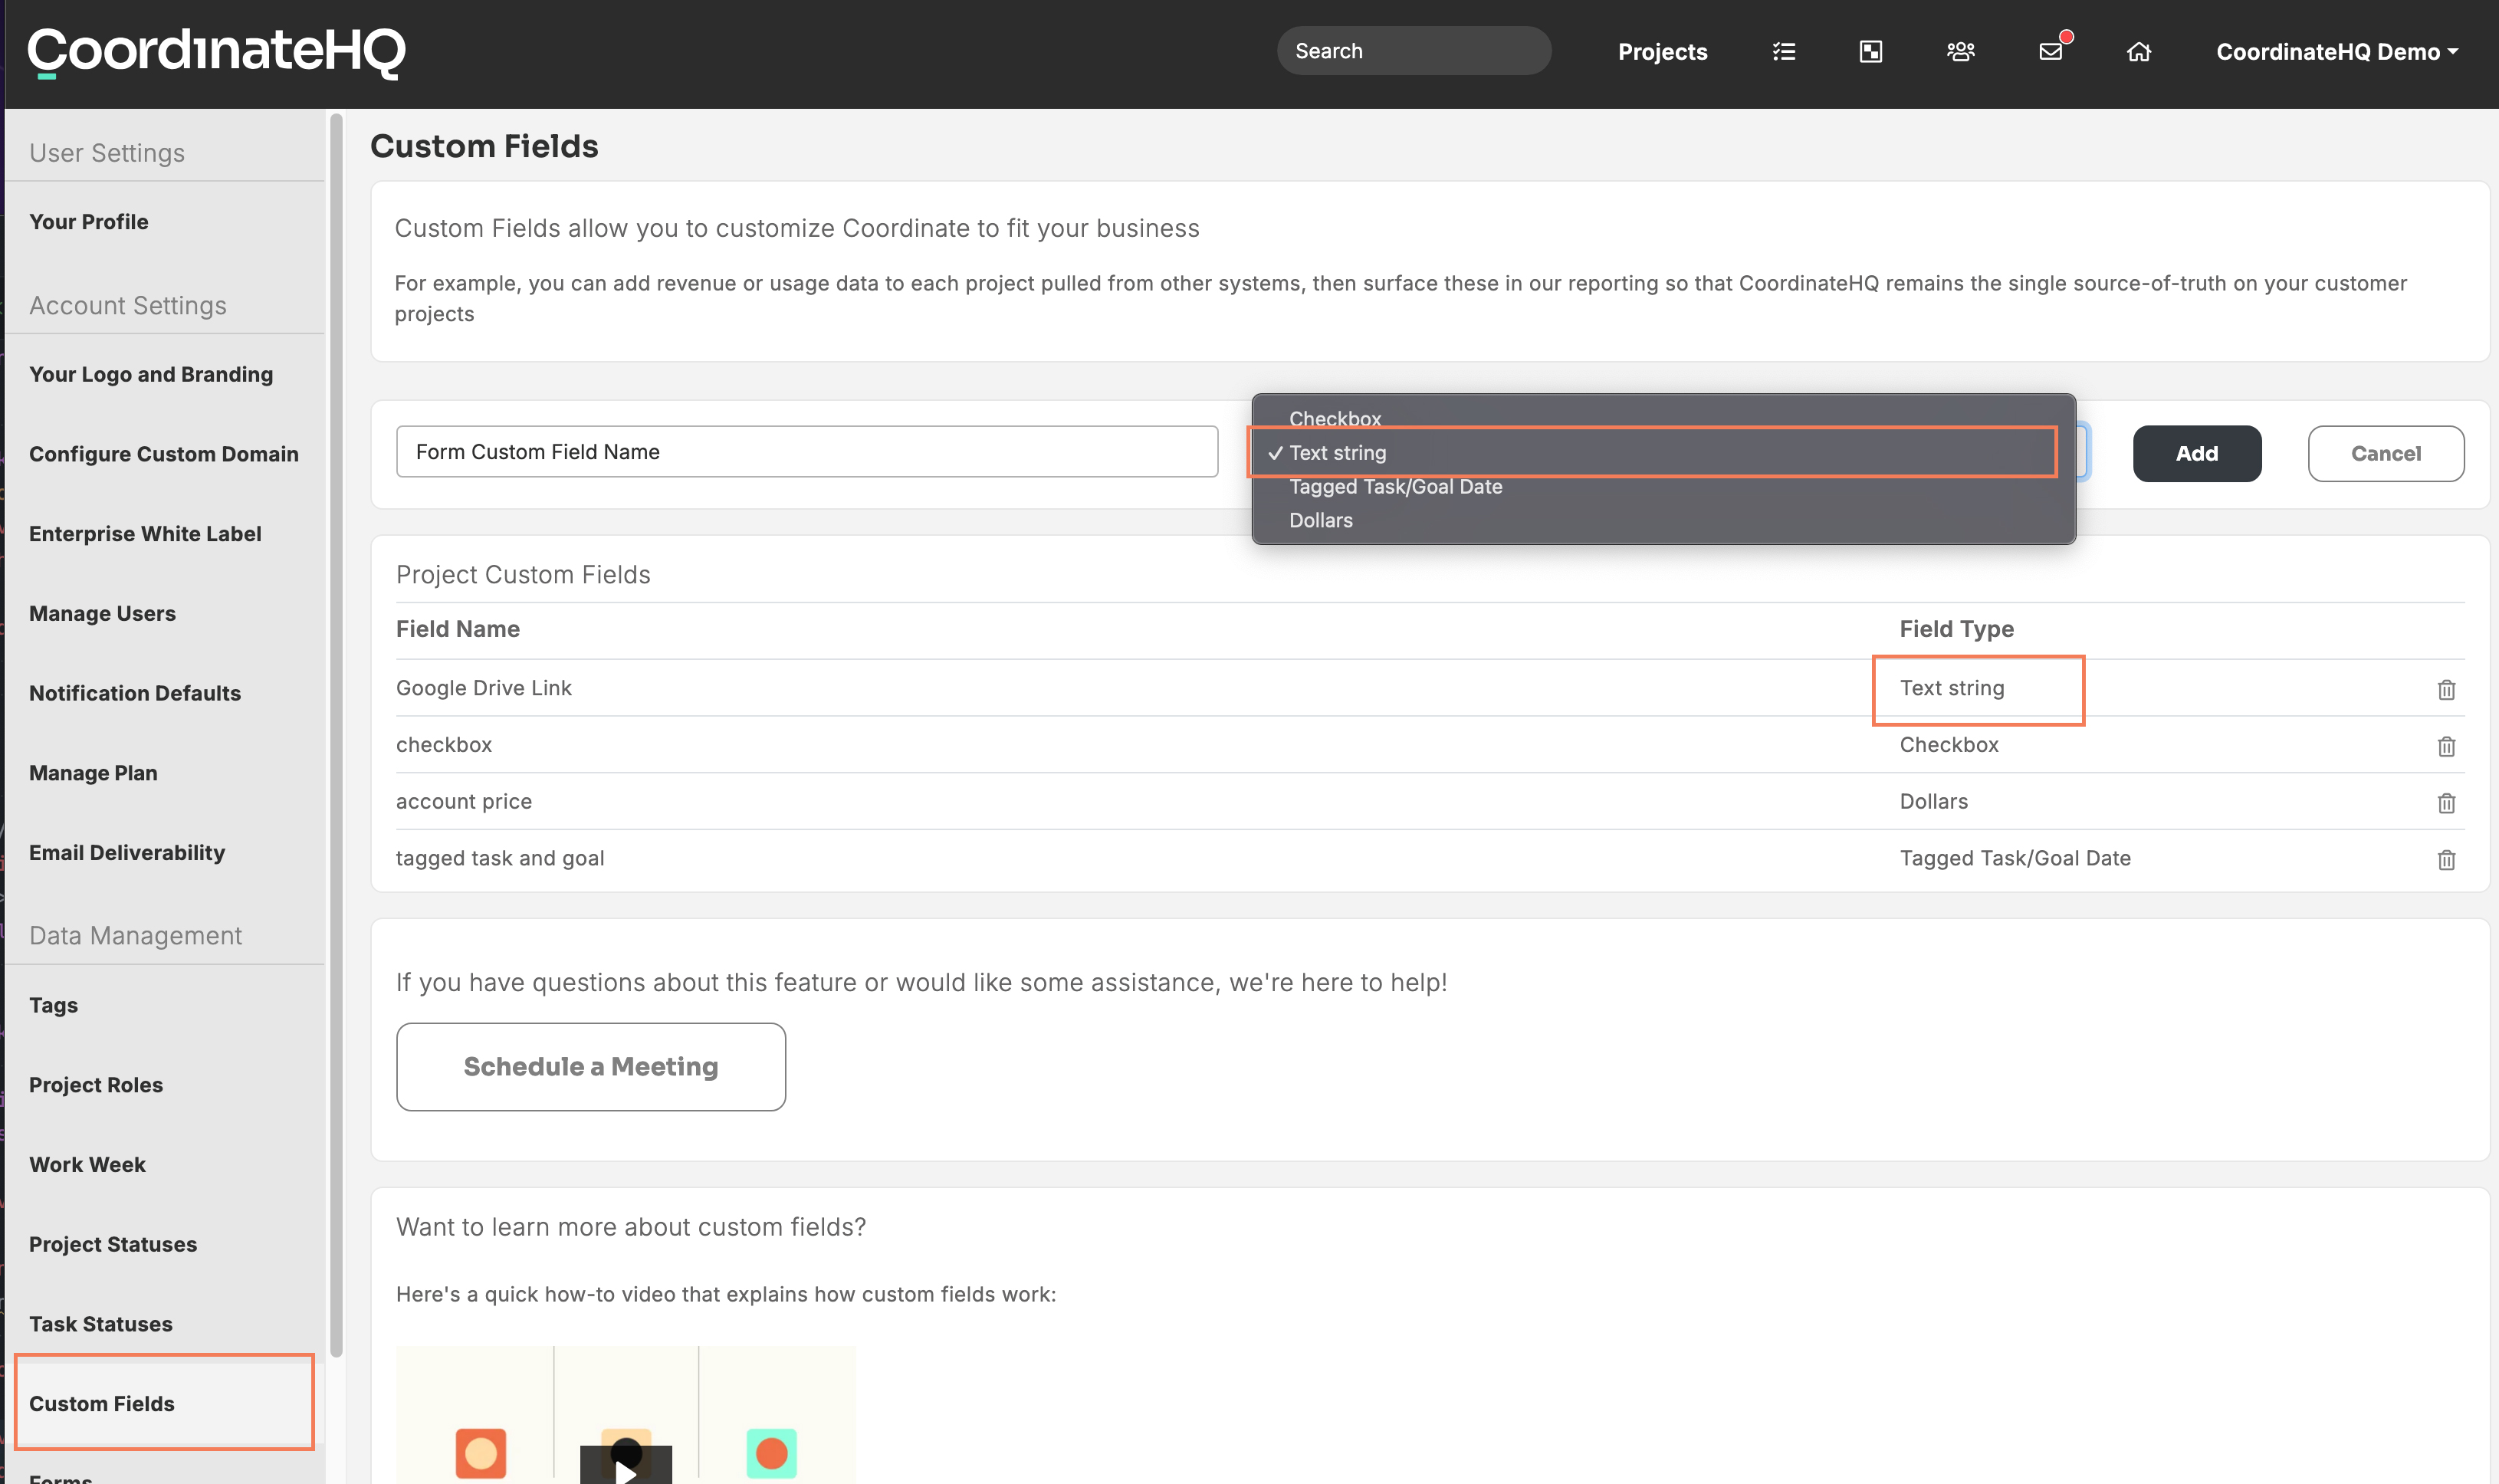Open Manage Users in the sidebar
Screen dimensions: 2499x1484
[102, 613]
